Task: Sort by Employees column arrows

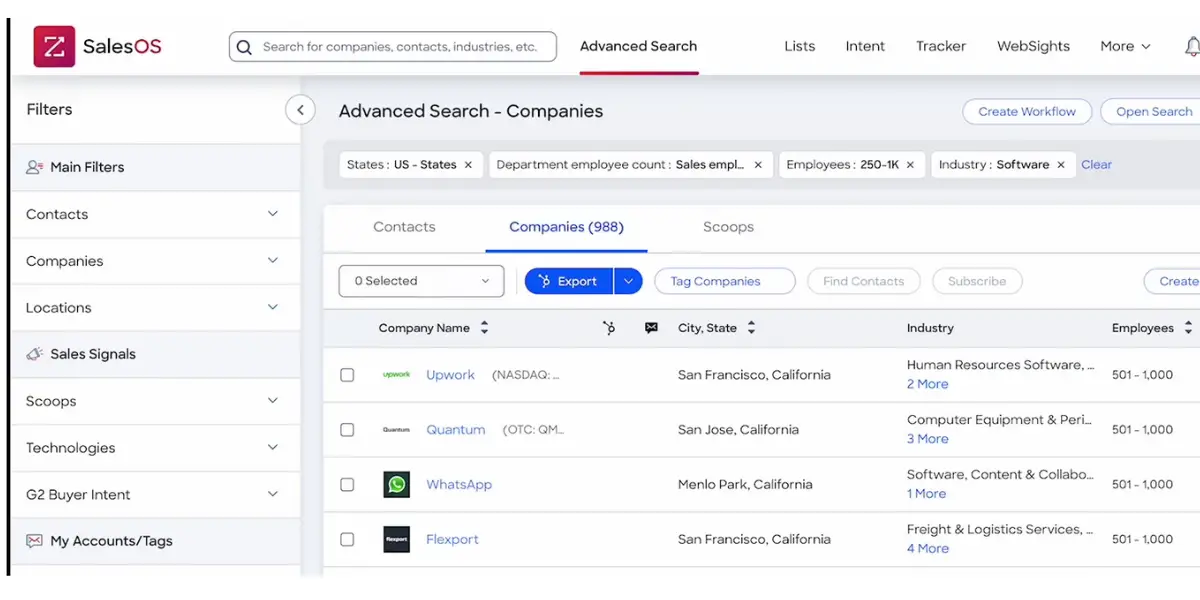Action: point(1188,328)
